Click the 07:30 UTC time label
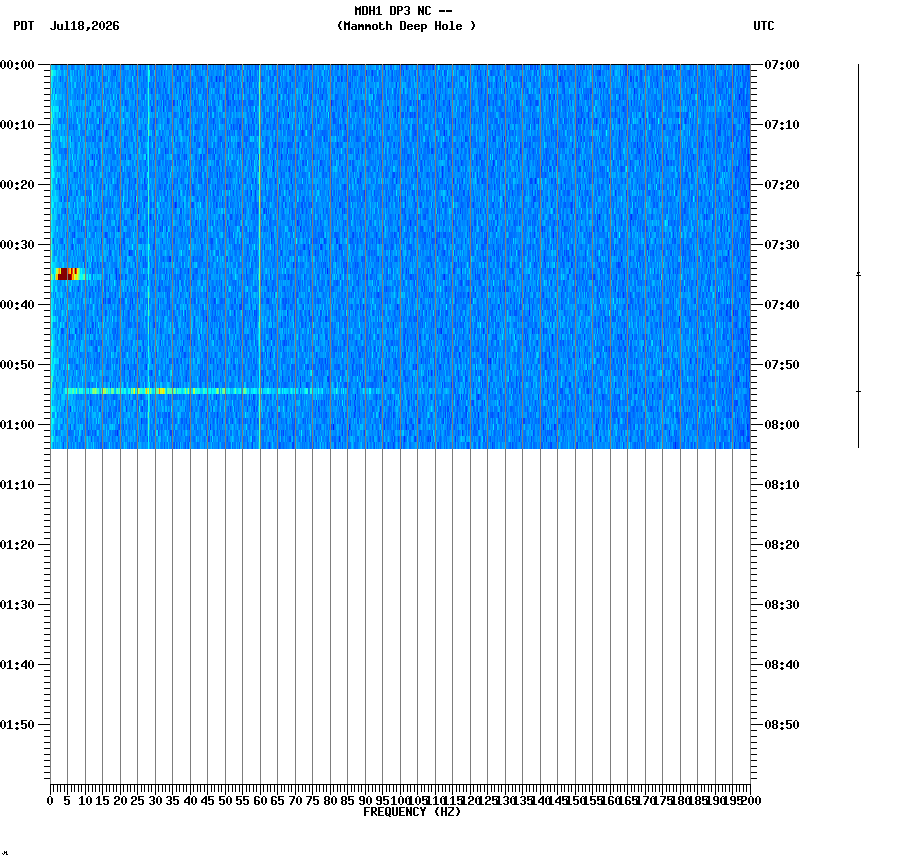Image resolution: width=902 pixels, height=864 pixels. (x=782, y=244)
